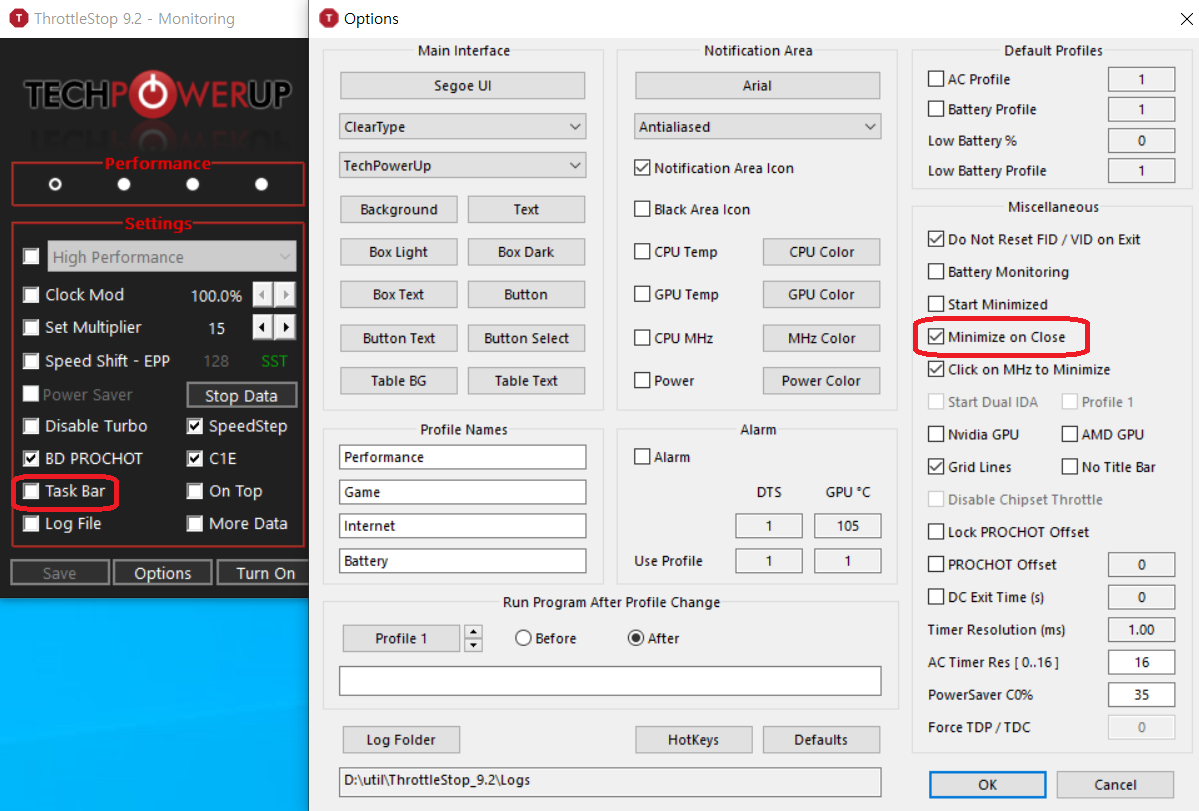Click the TechPowerUp logo banner
Image resolution: width=1199 pixels, height=811 pixels.
pyautogui.click(x=157, y=95)
